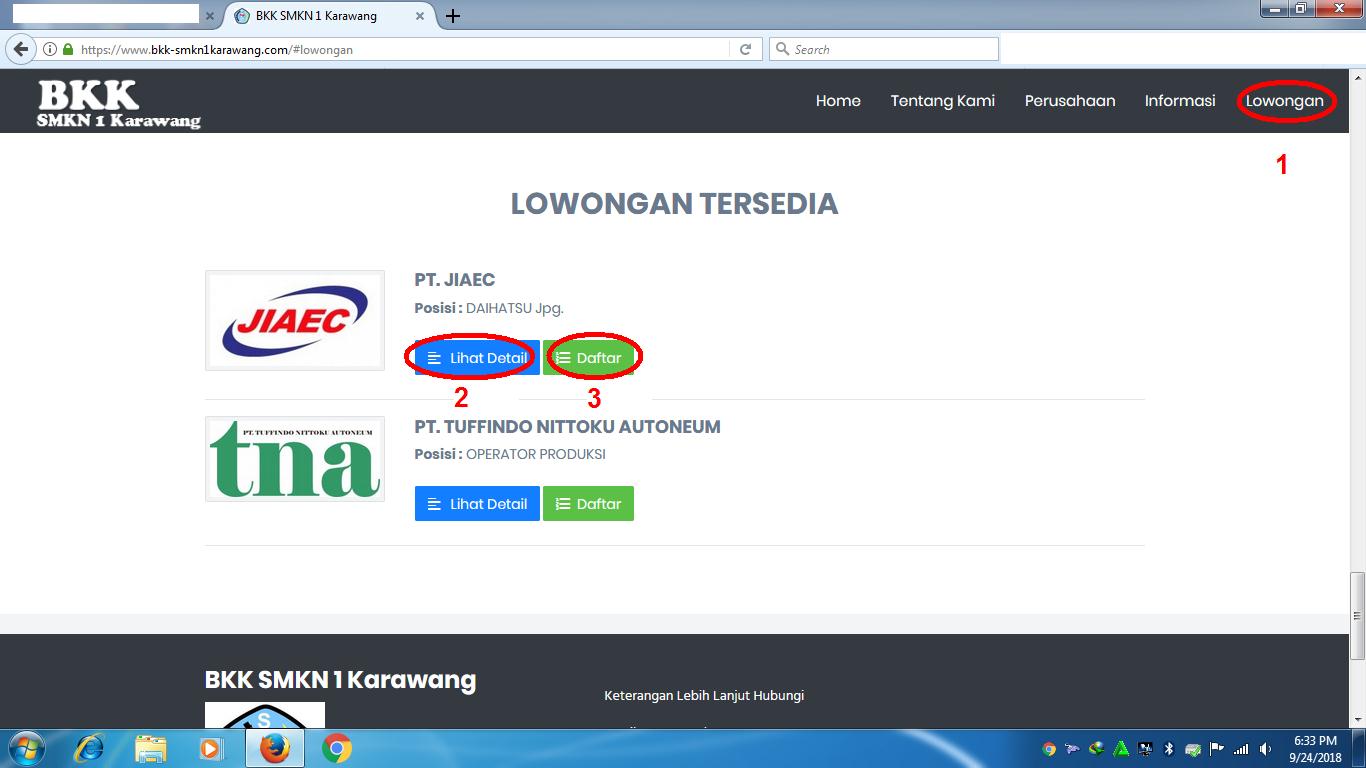
Task: Click the Keterangan Lebih Lanjut Hubungi text
Action: (x=704, y=695)
